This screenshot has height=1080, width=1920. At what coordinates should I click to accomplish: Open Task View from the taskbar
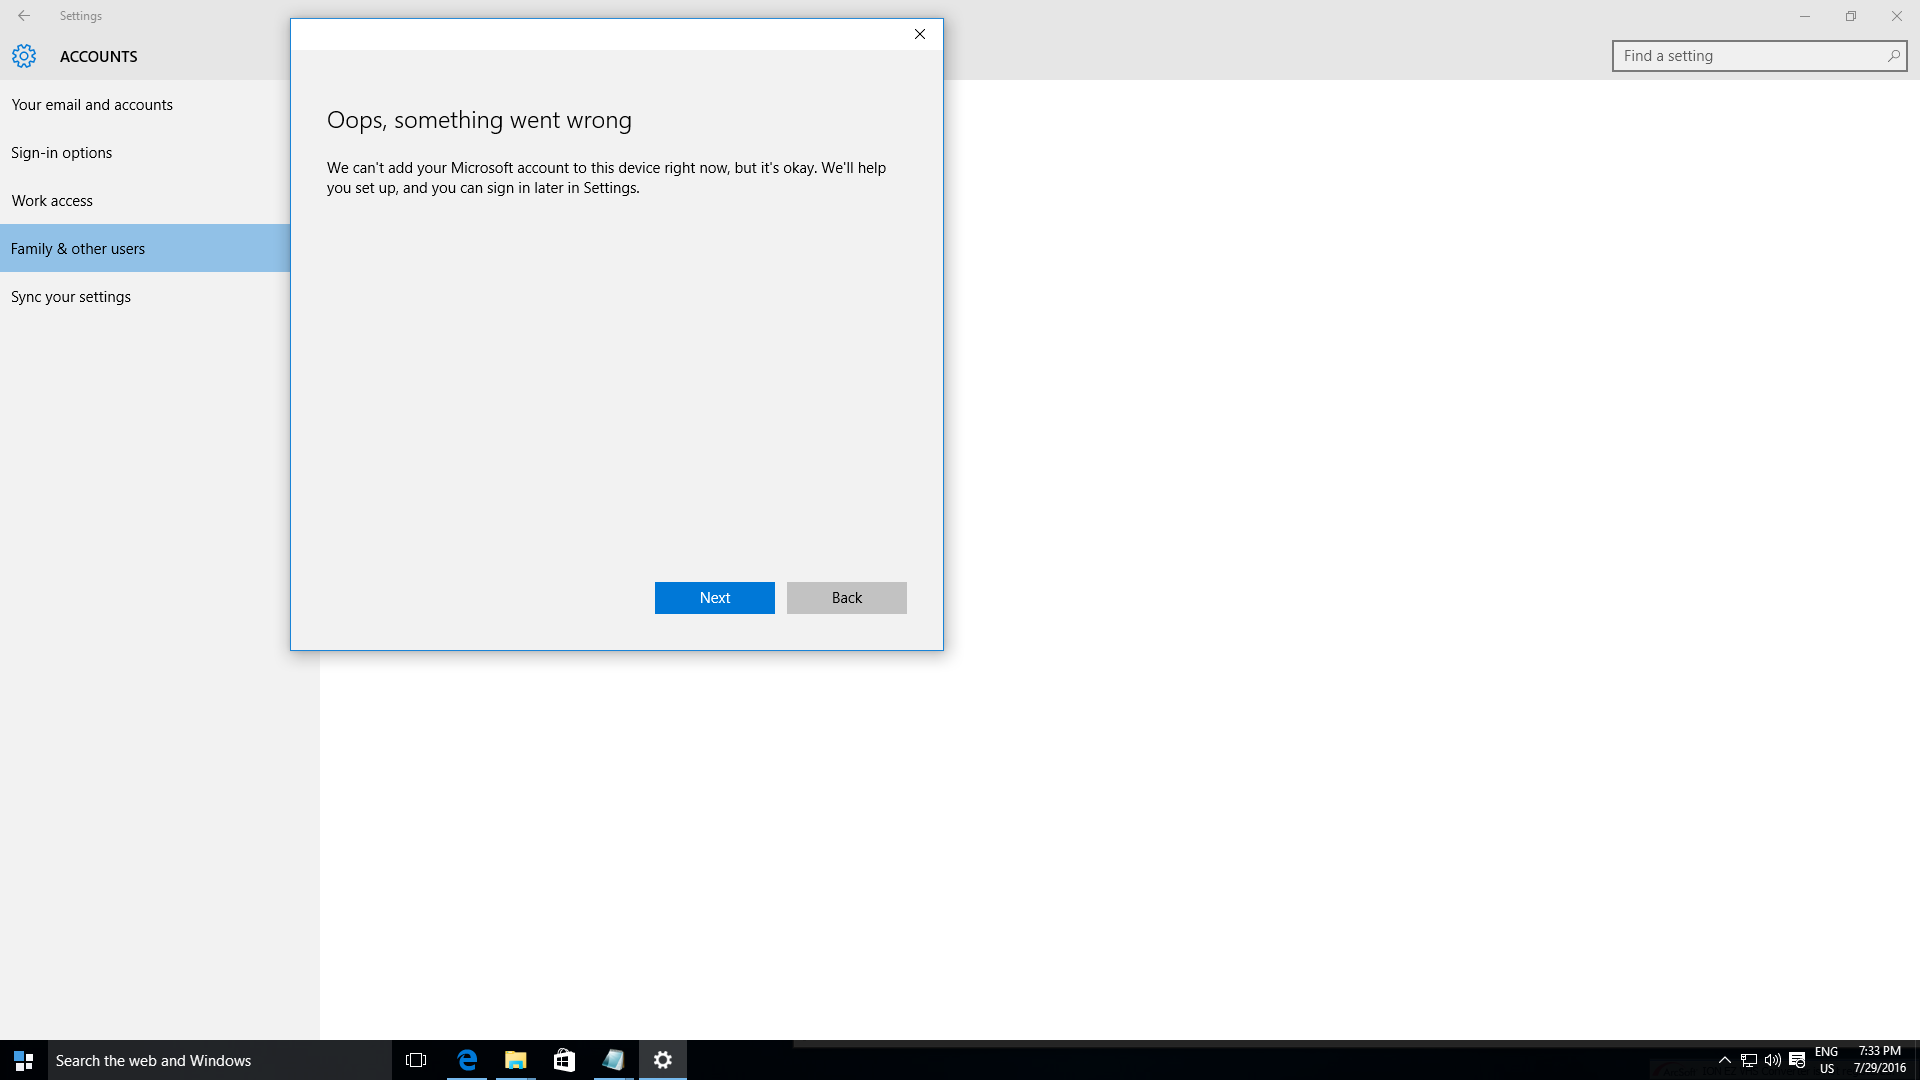[416, 1060]
